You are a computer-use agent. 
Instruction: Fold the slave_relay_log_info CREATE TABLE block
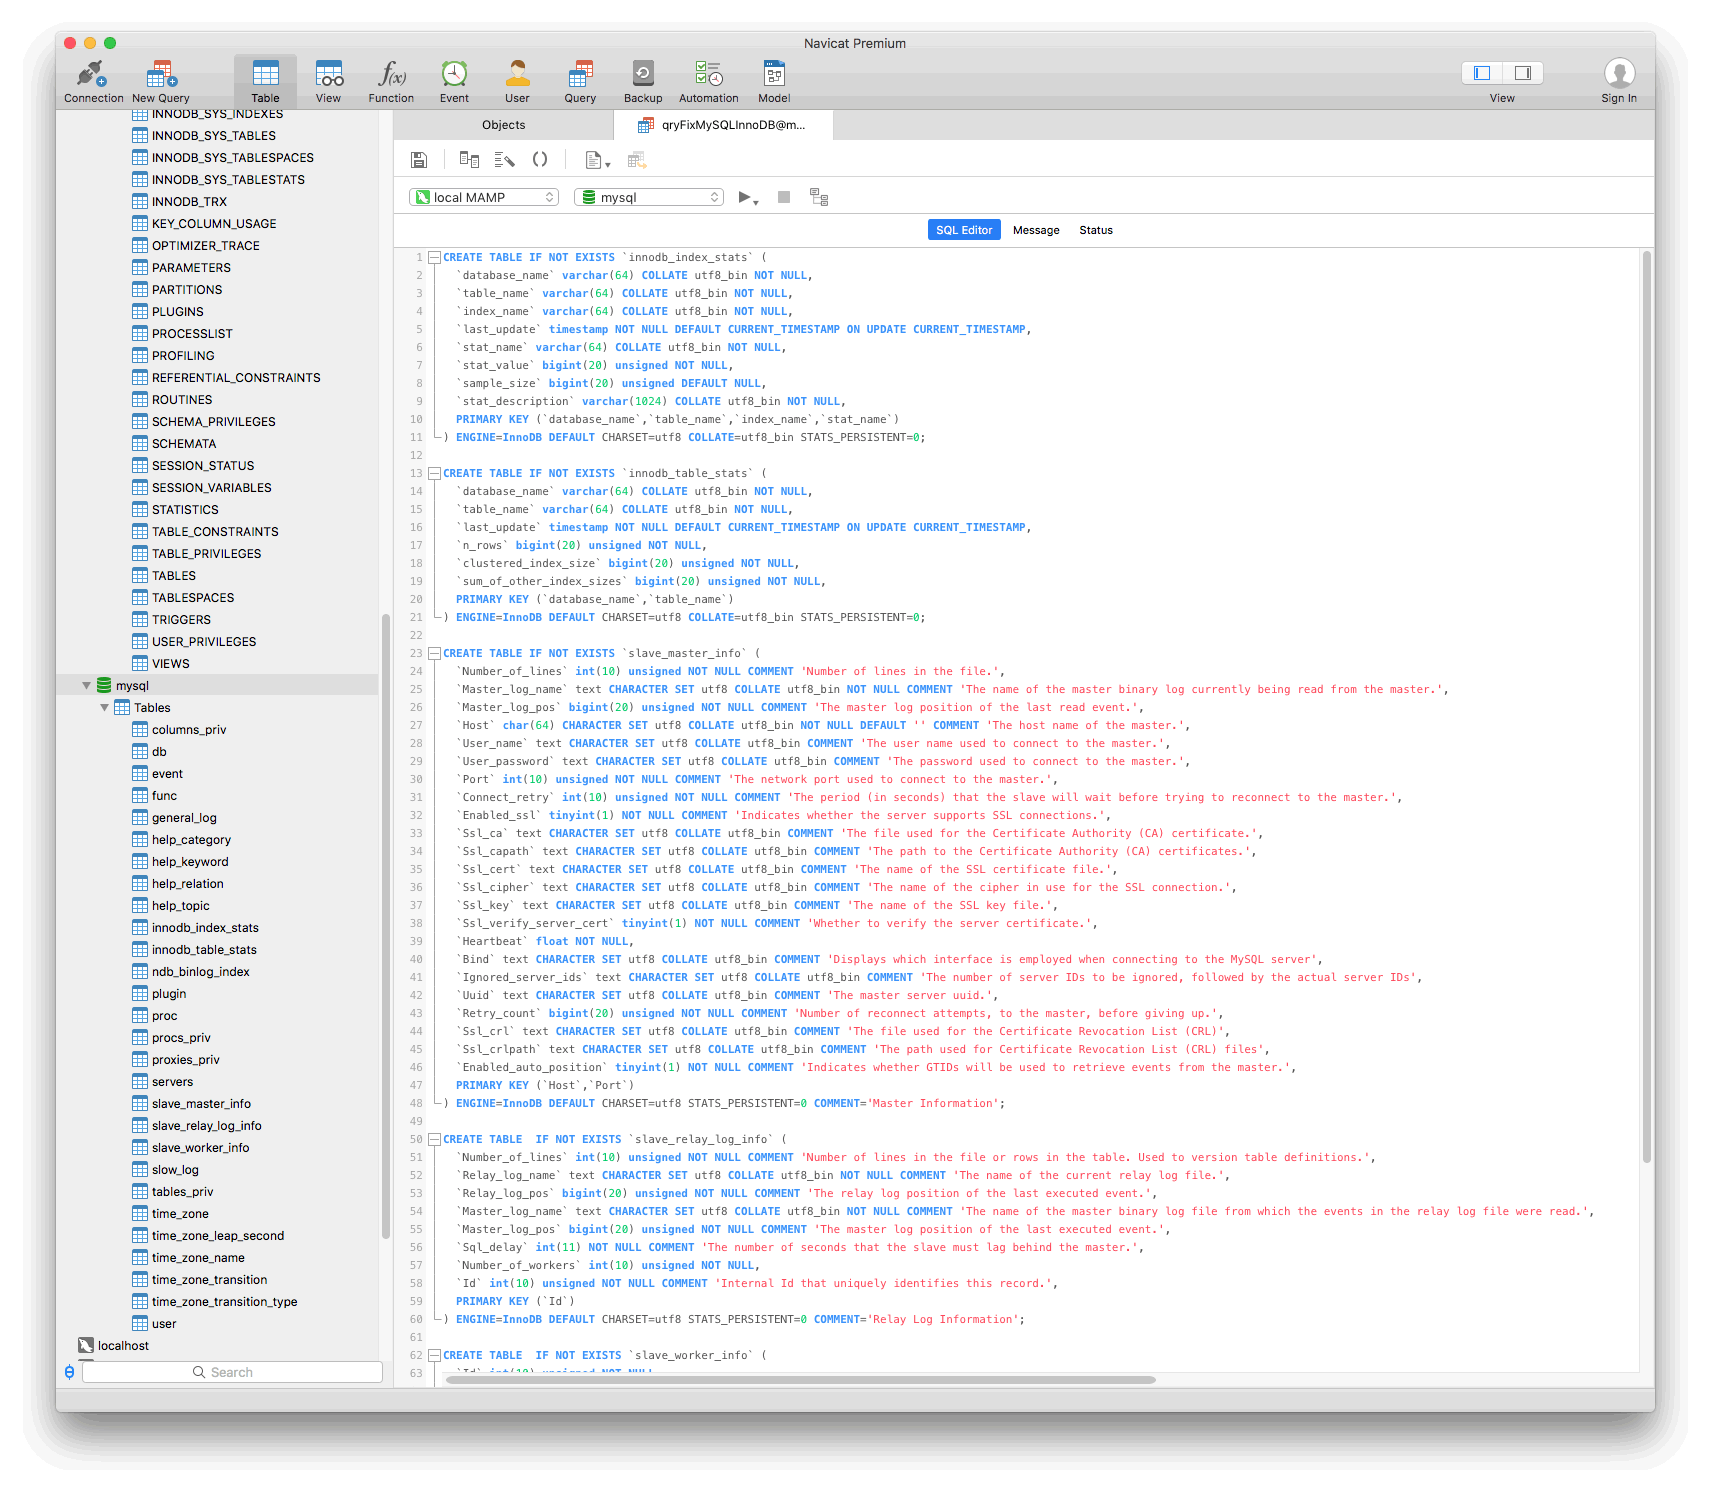pos(434,1140)
